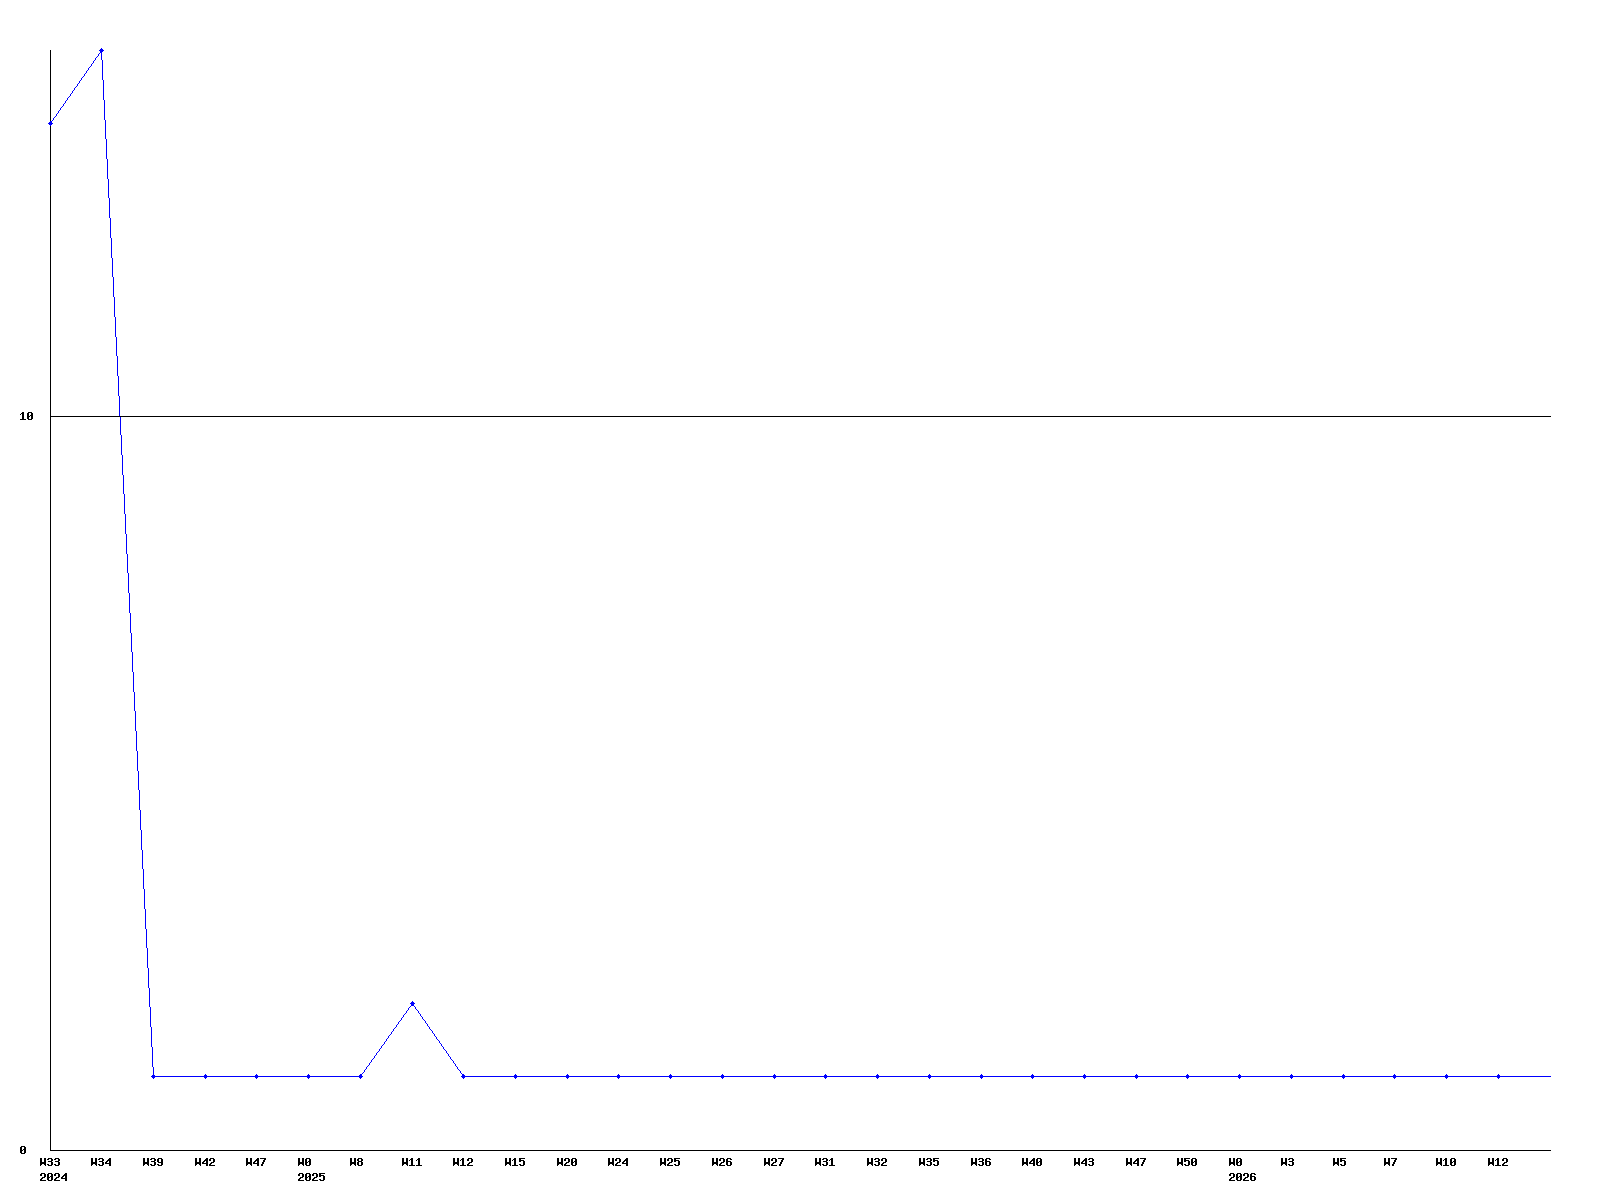Click the first data point at W33
Screen dimensions: 1600x1200
point(50,123)
